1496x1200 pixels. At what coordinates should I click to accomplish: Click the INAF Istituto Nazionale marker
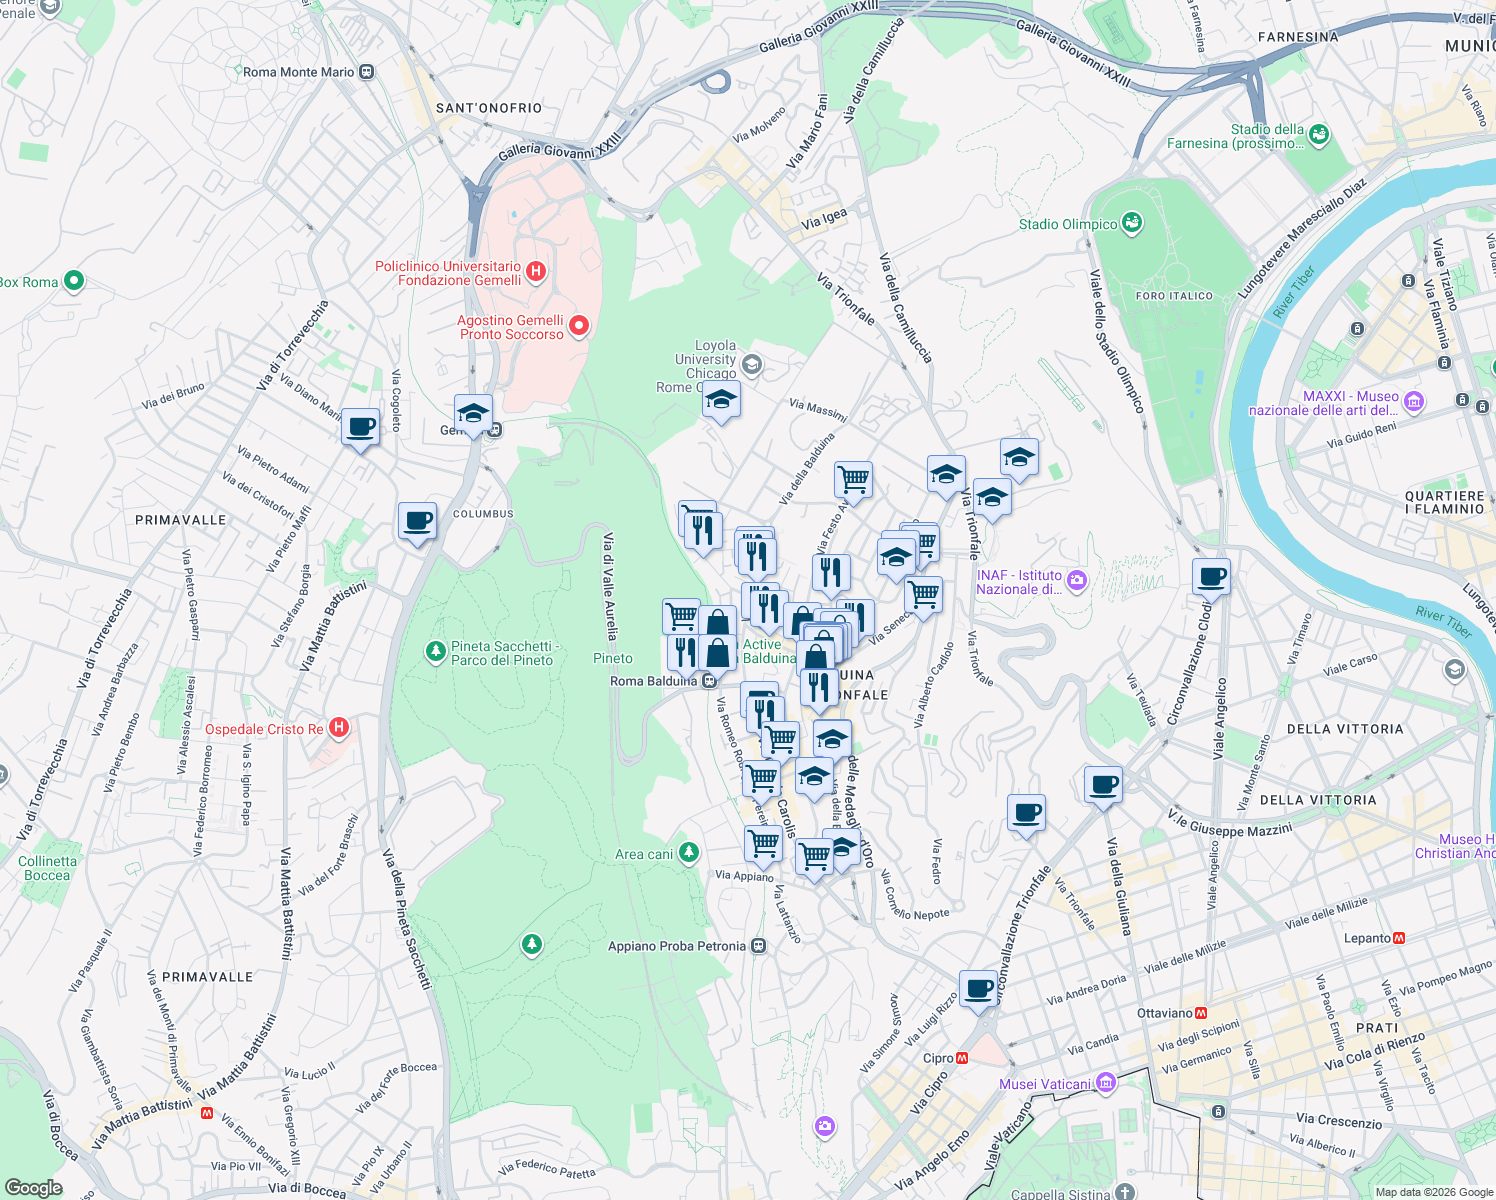pos(1078,580)
